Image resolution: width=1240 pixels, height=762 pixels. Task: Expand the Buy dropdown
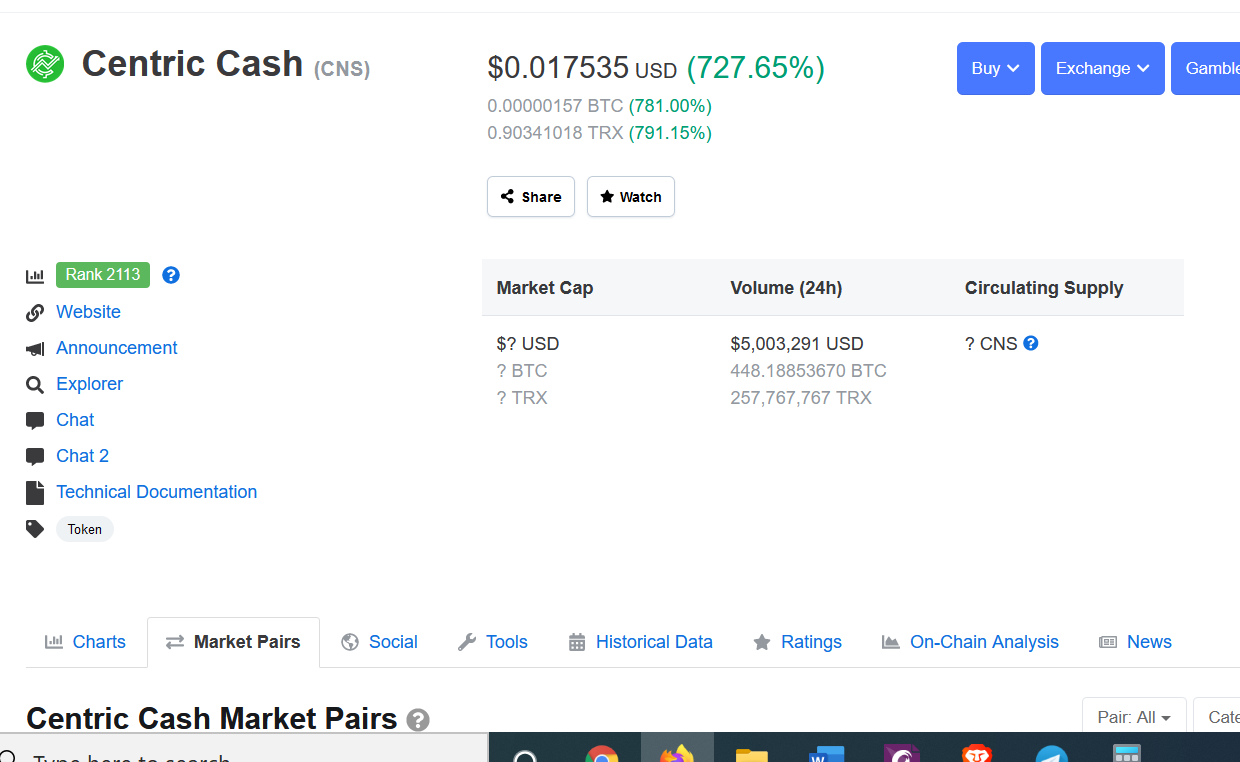(x=994, y=68)
